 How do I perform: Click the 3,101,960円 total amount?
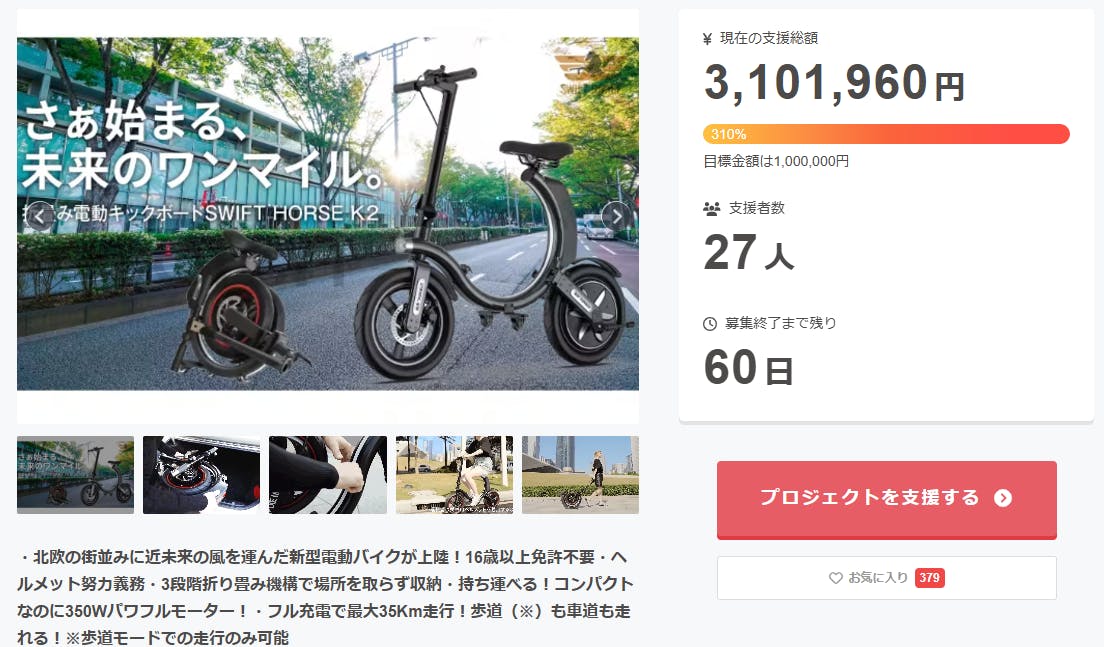click(834, 83)
